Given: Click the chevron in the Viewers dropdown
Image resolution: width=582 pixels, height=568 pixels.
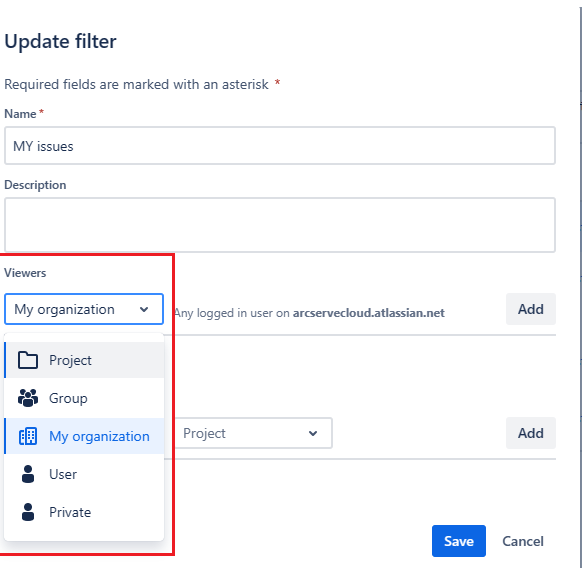Looking at the screenshot, I should [144, 309].
